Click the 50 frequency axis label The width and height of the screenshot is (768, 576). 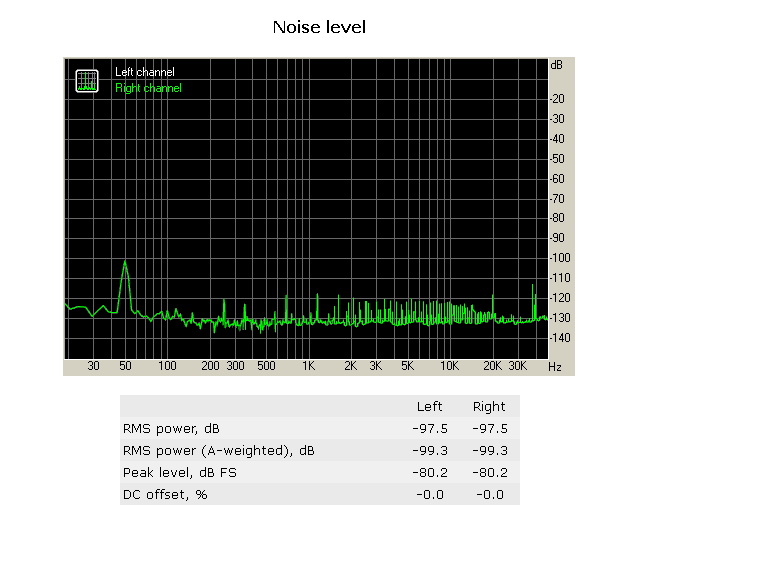[x=125, y=366]
